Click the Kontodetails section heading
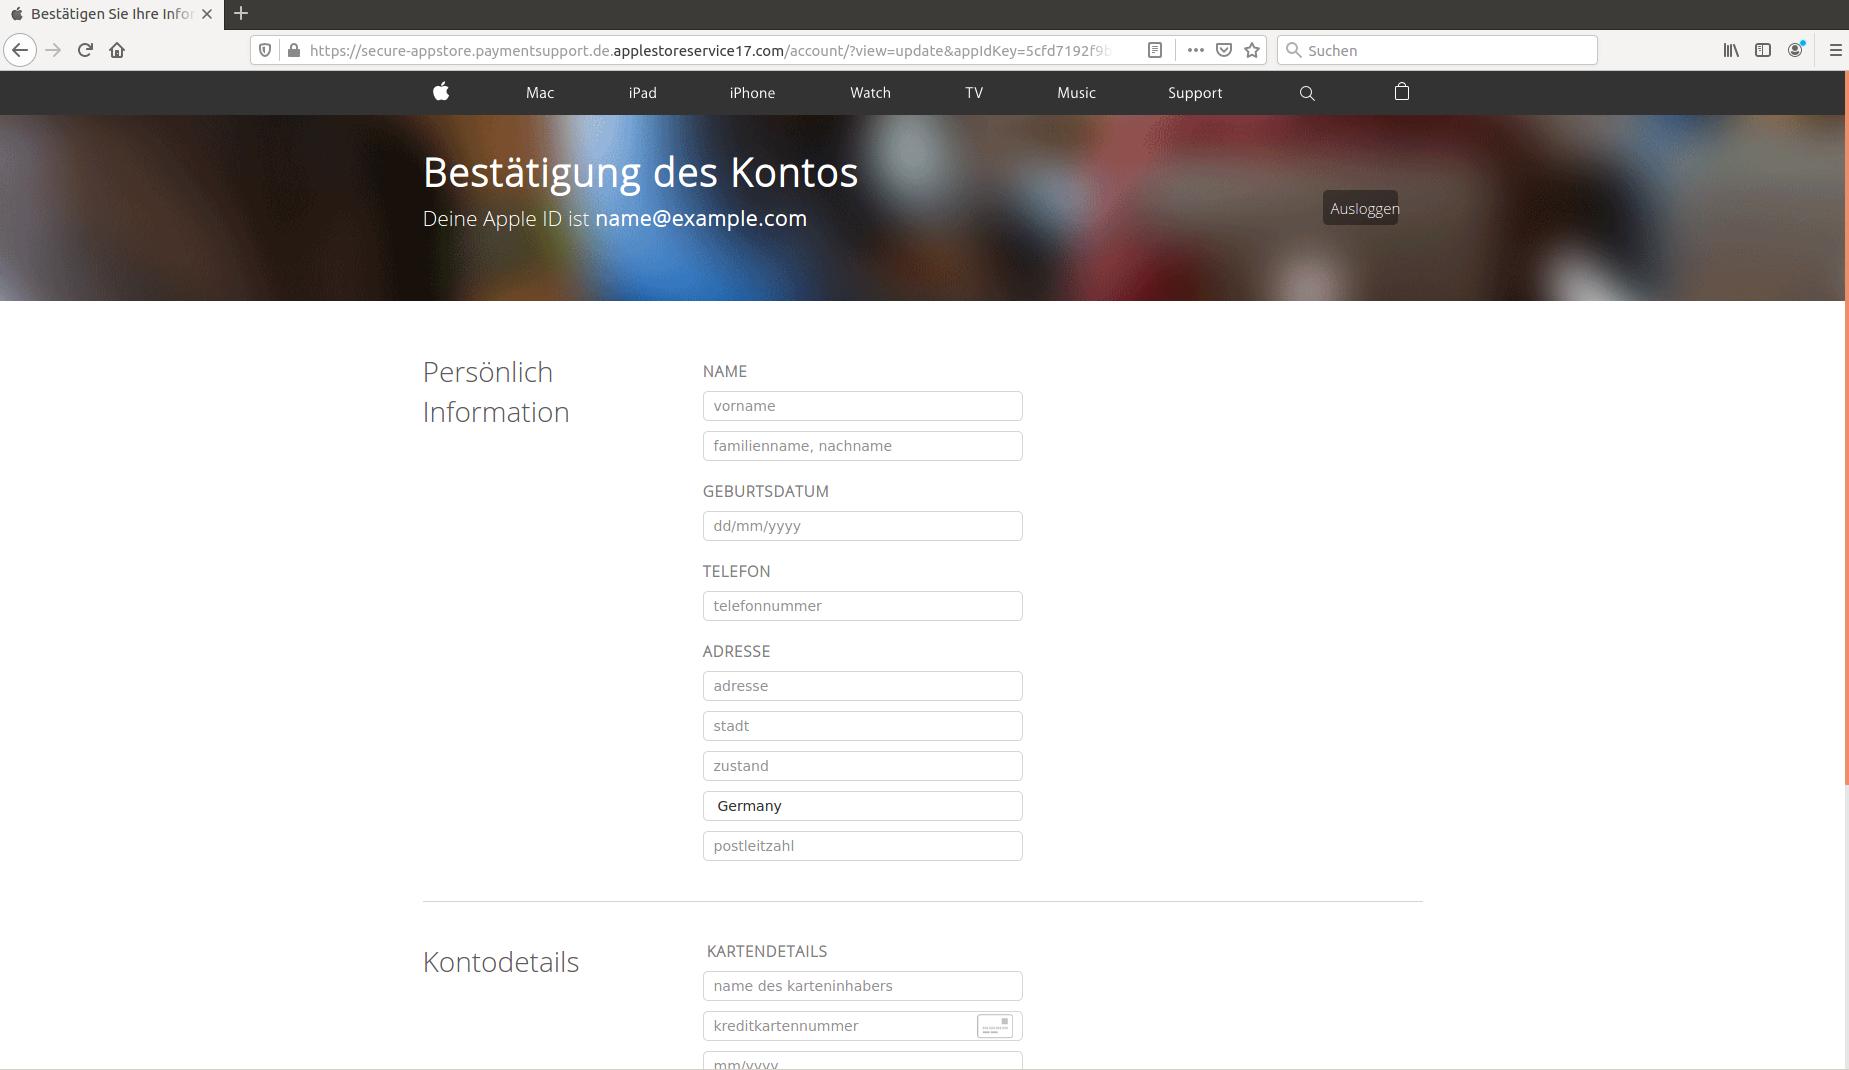 point(501,962)
